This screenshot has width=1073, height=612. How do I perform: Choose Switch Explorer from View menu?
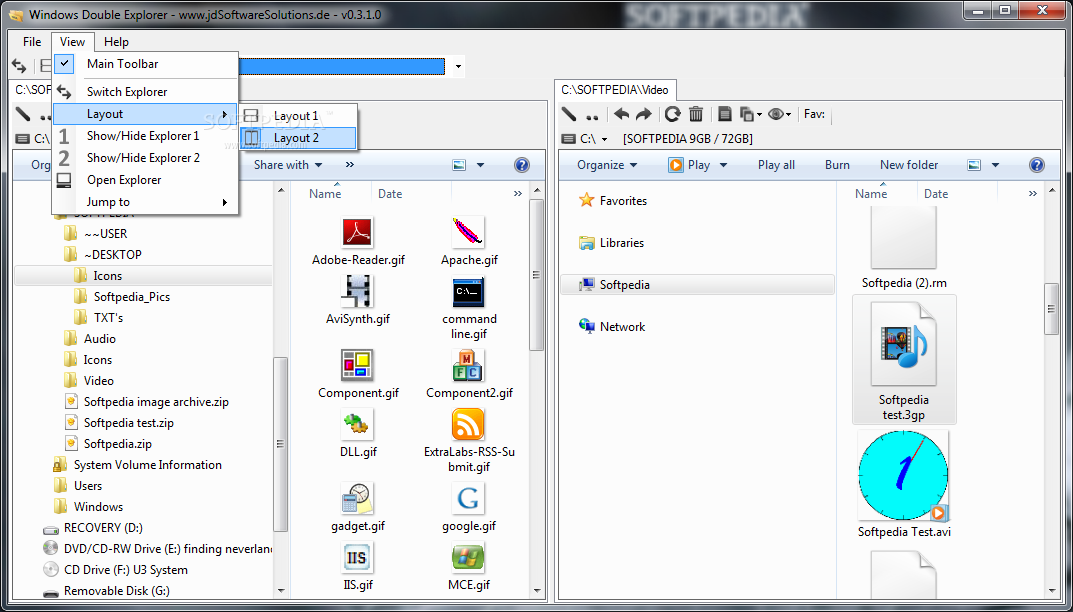click(145, 92)
